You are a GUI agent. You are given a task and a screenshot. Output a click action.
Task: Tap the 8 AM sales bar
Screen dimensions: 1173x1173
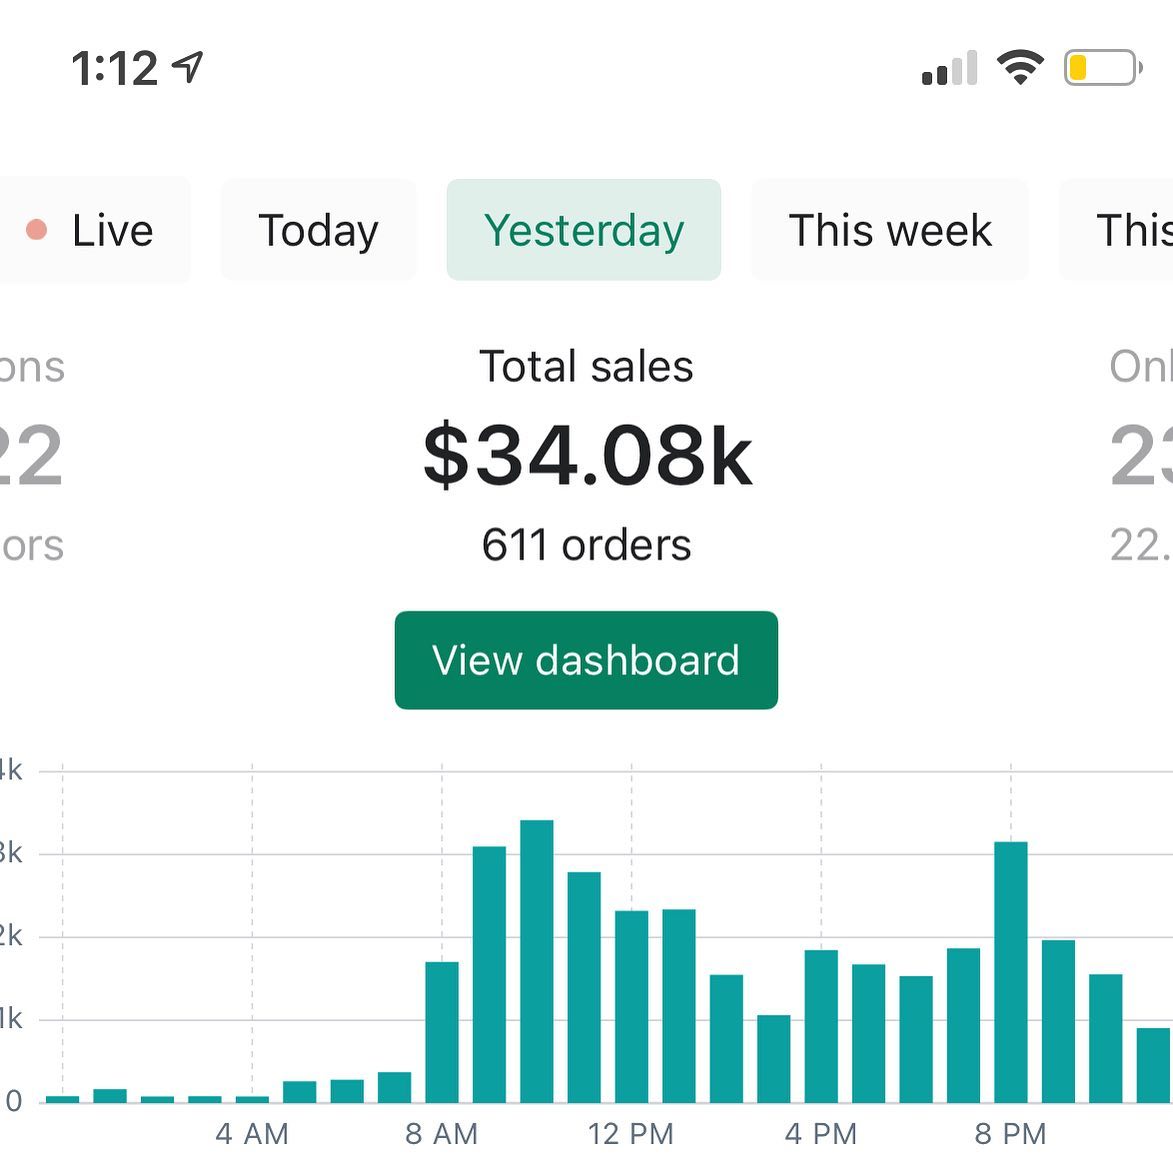click(x=442, y=1031)
